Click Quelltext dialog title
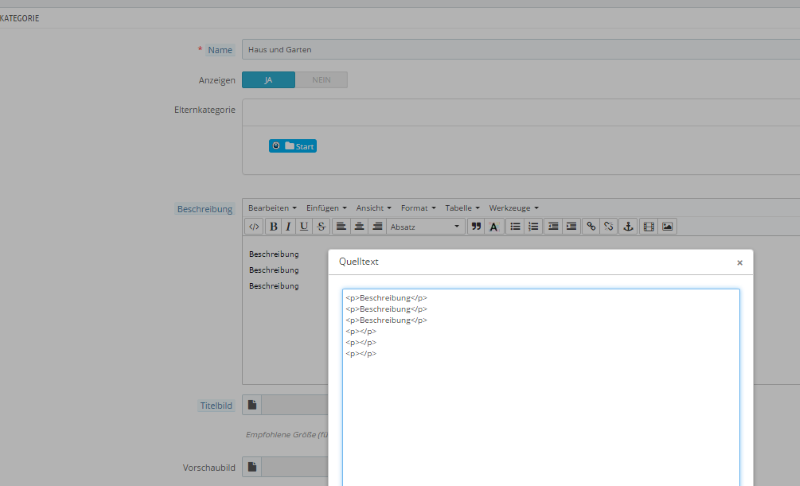This screenshot has width=800, height=486. pyautogui.click(x=359, y=262)
